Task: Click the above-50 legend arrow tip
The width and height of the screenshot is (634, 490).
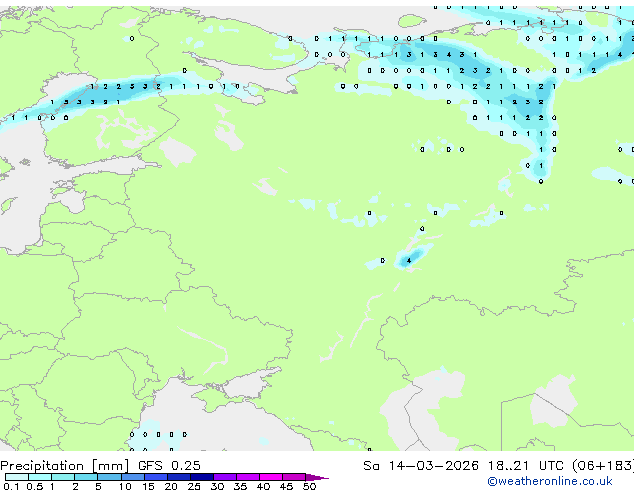Action: click(317, 477)
